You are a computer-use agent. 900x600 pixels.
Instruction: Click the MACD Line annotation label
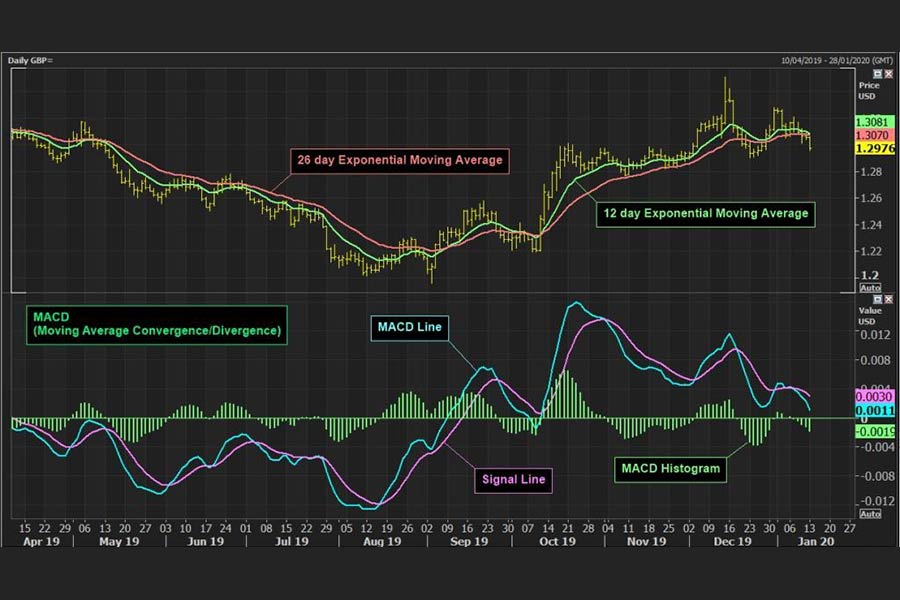point(409,327)
